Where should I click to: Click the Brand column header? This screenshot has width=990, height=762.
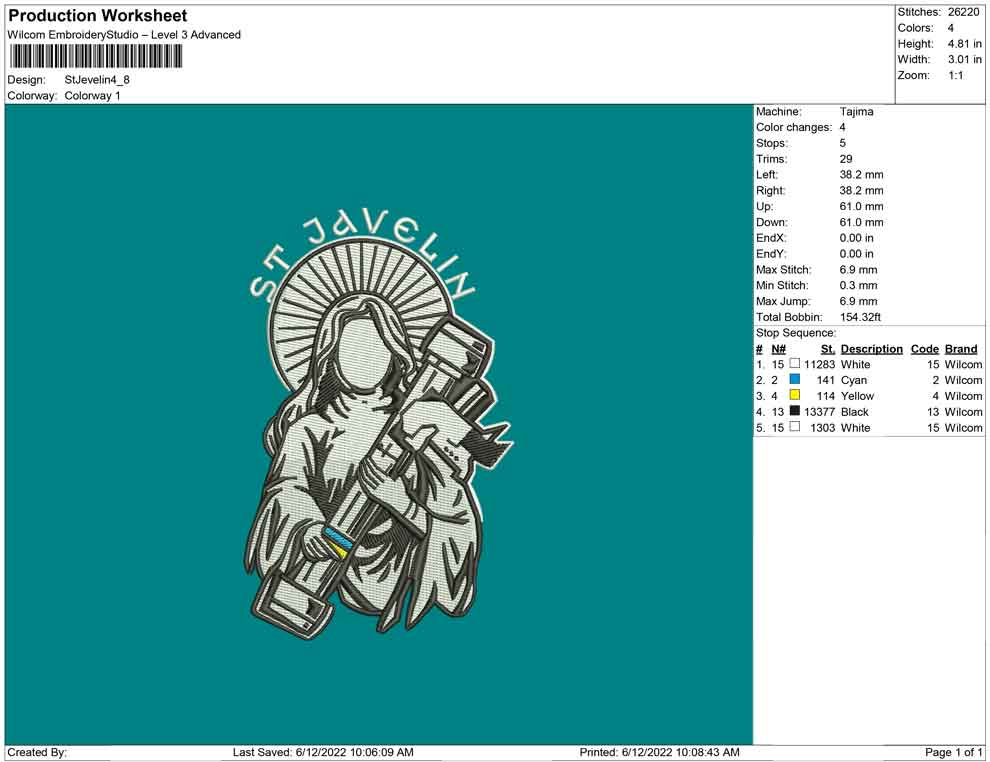[x=960, y=349]
